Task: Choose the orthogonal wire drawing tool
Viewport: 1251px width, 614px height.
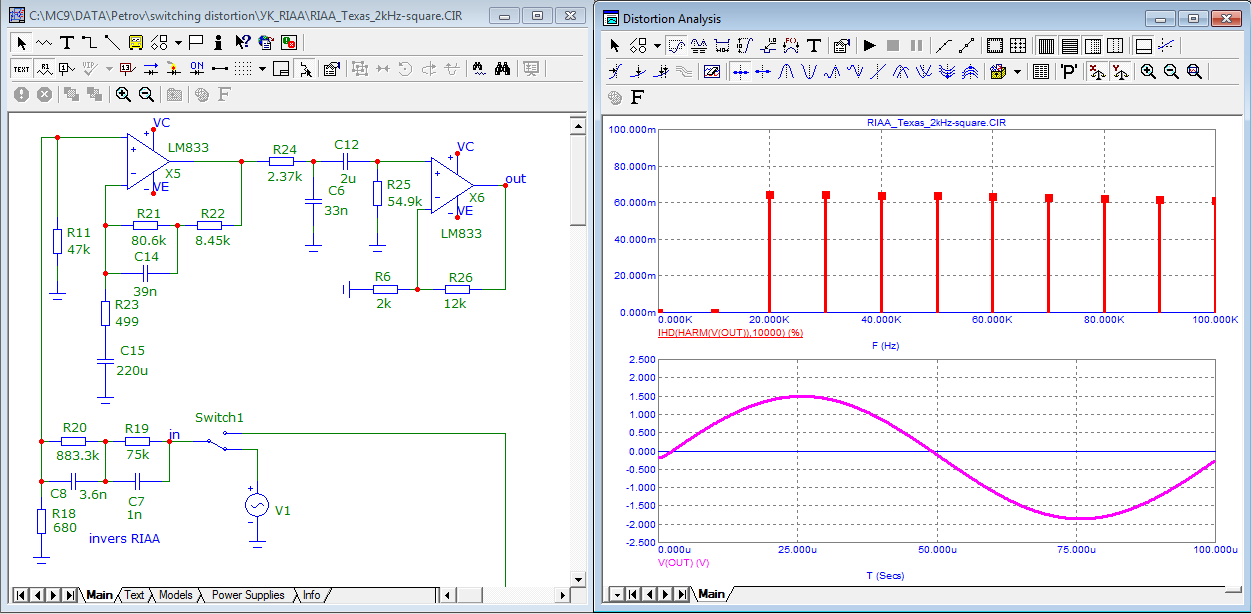Action: click(x=89, y=42)
